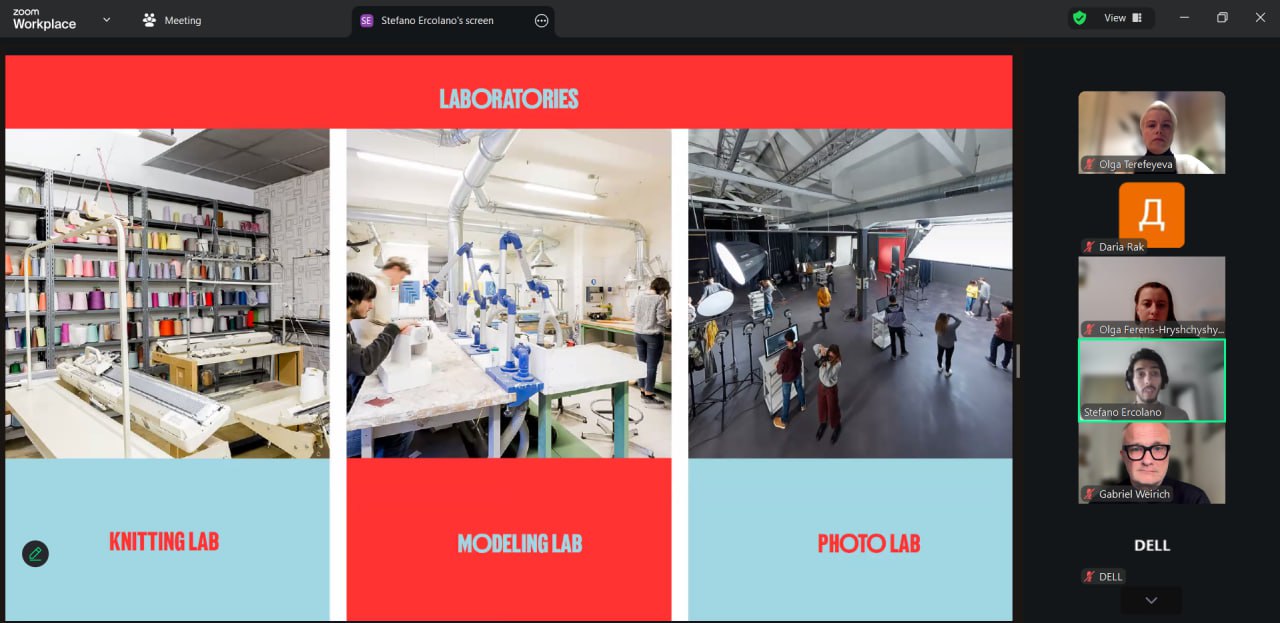
Task: Click Daria Rak's muted microphone icon
Action: coord(1090,247)
